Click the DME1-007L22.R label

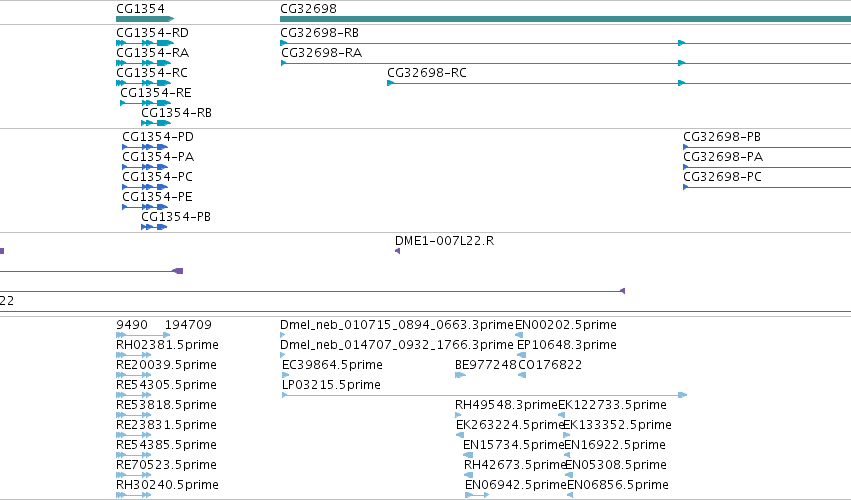(444, 241)
